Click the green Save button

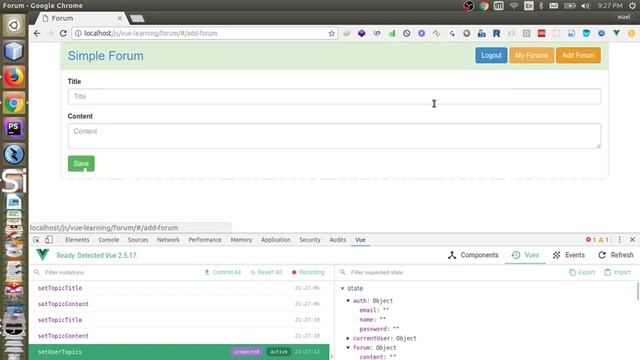pyautogui.click(x=81, y=164)
